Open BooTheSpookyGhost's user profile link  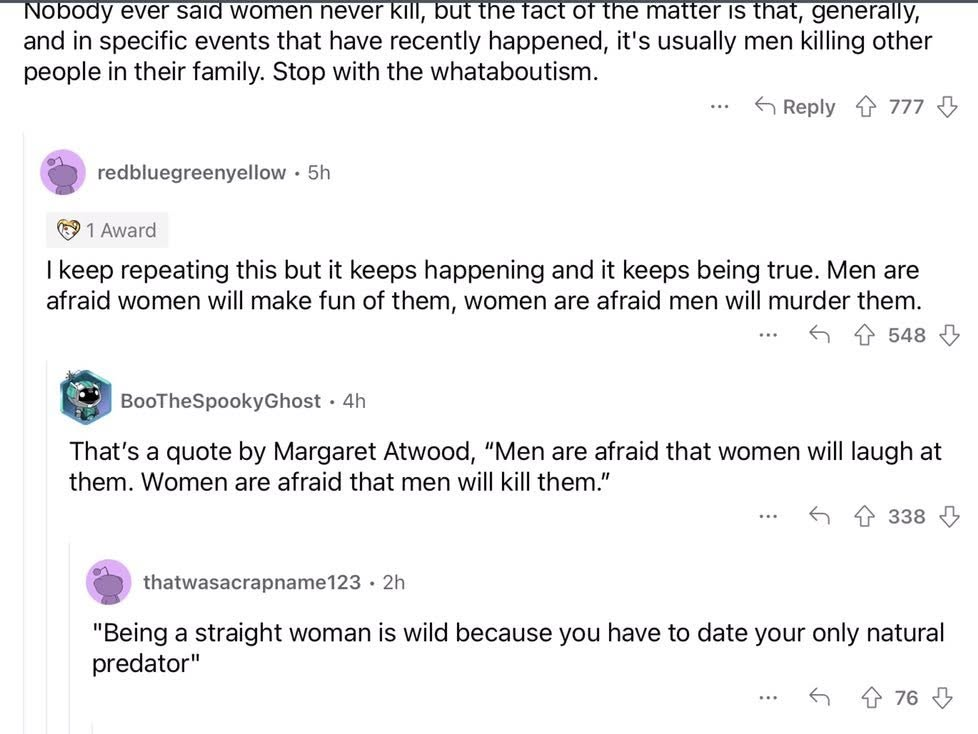pos(220,400)
